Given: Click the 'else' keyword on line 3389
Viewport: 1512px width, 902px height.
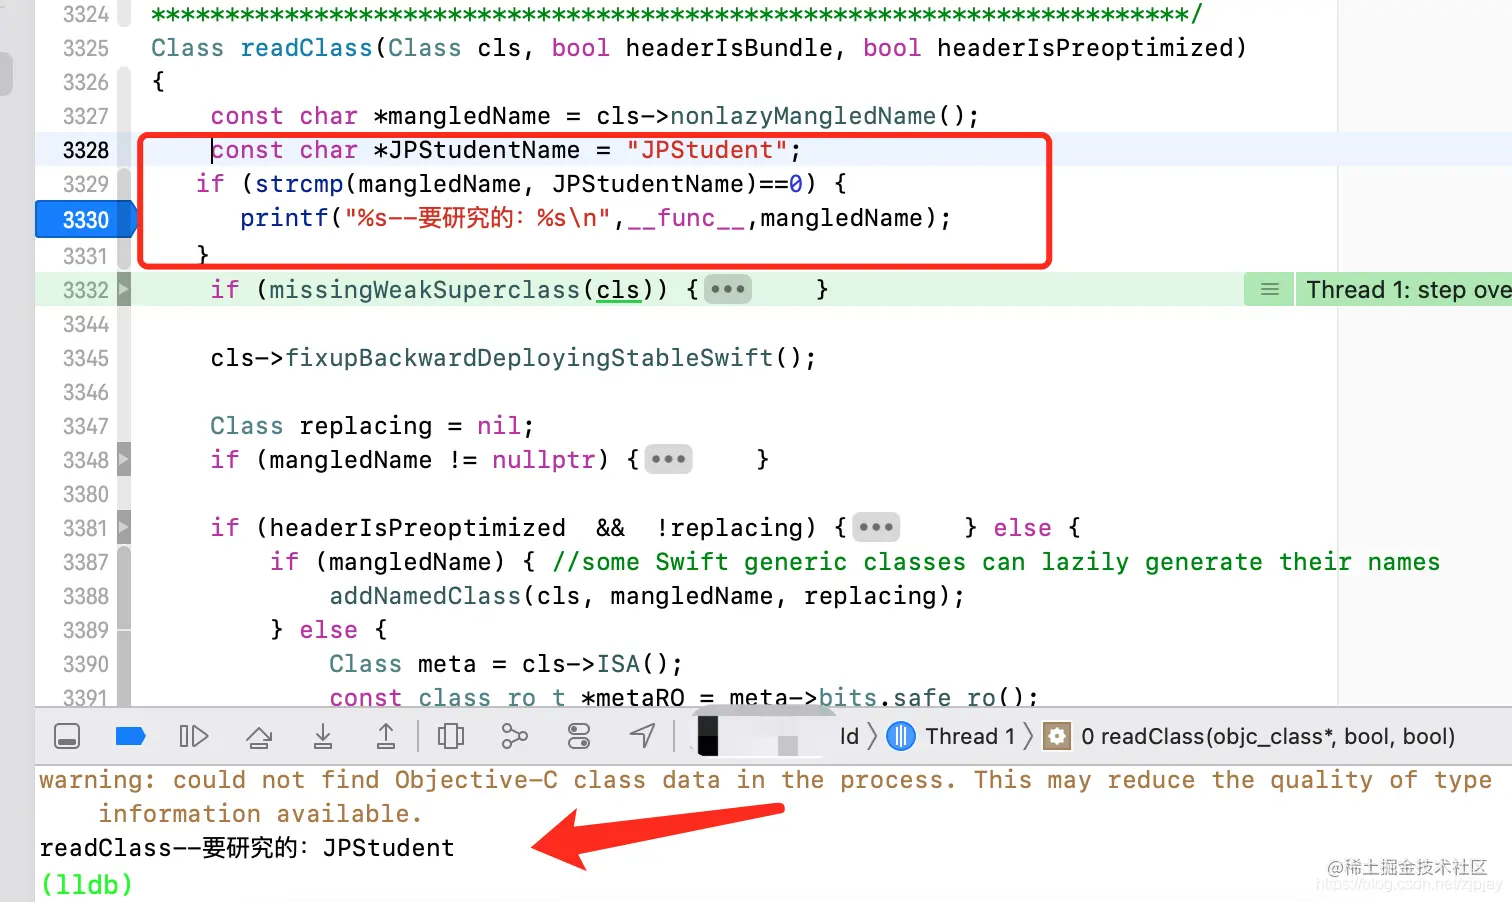Looking at the screenshot, I should click(x=328, y=630).
